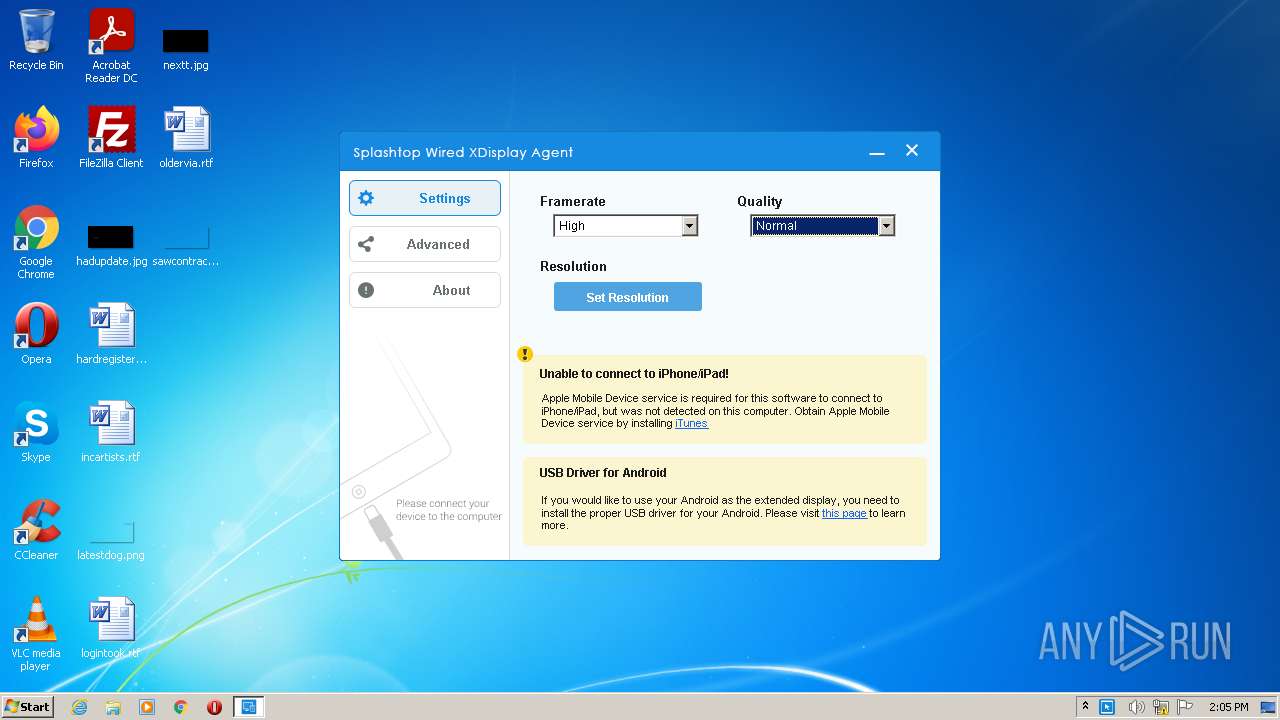1280x720 pixels.
Task: Launch Acrobat Reader DC shortcut
Action: (x=111, y=47)
